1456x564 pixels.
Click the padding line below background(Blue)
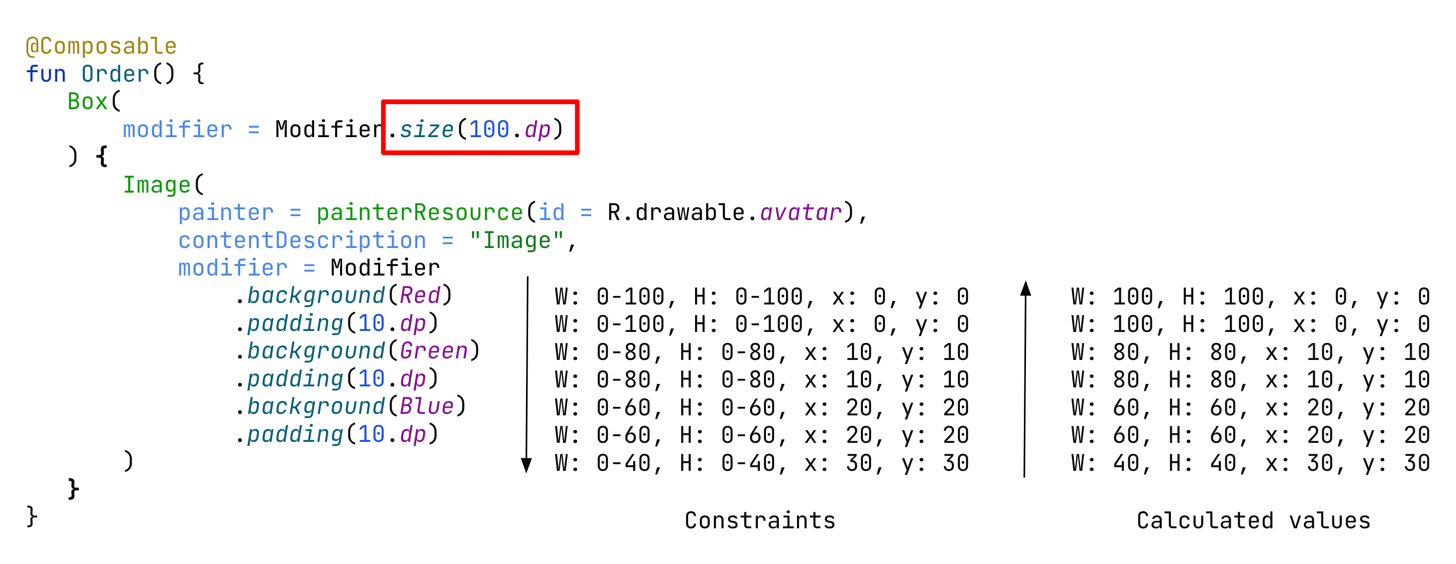pyautogui.click(x=337, y=435)
